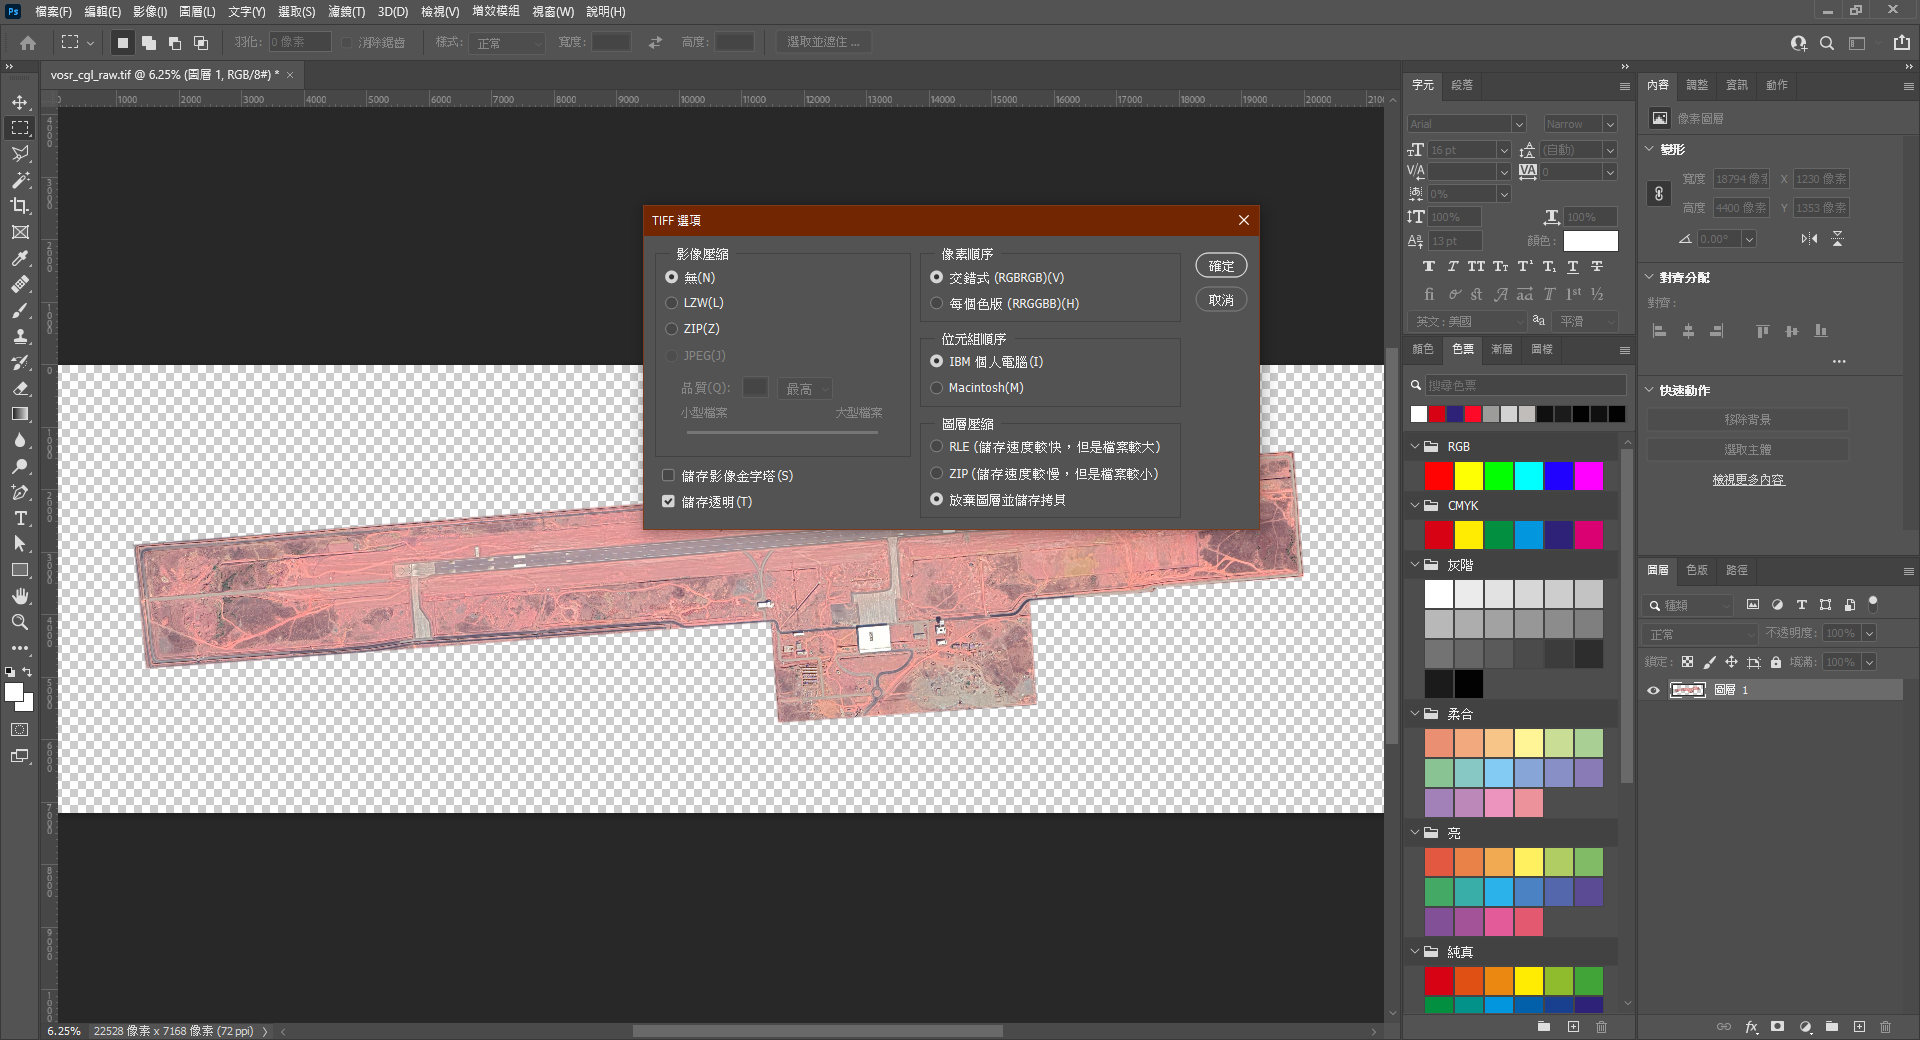Select the Horizontal Type tool
The image size is (1920, 1040).
click(x=20, y=518)
